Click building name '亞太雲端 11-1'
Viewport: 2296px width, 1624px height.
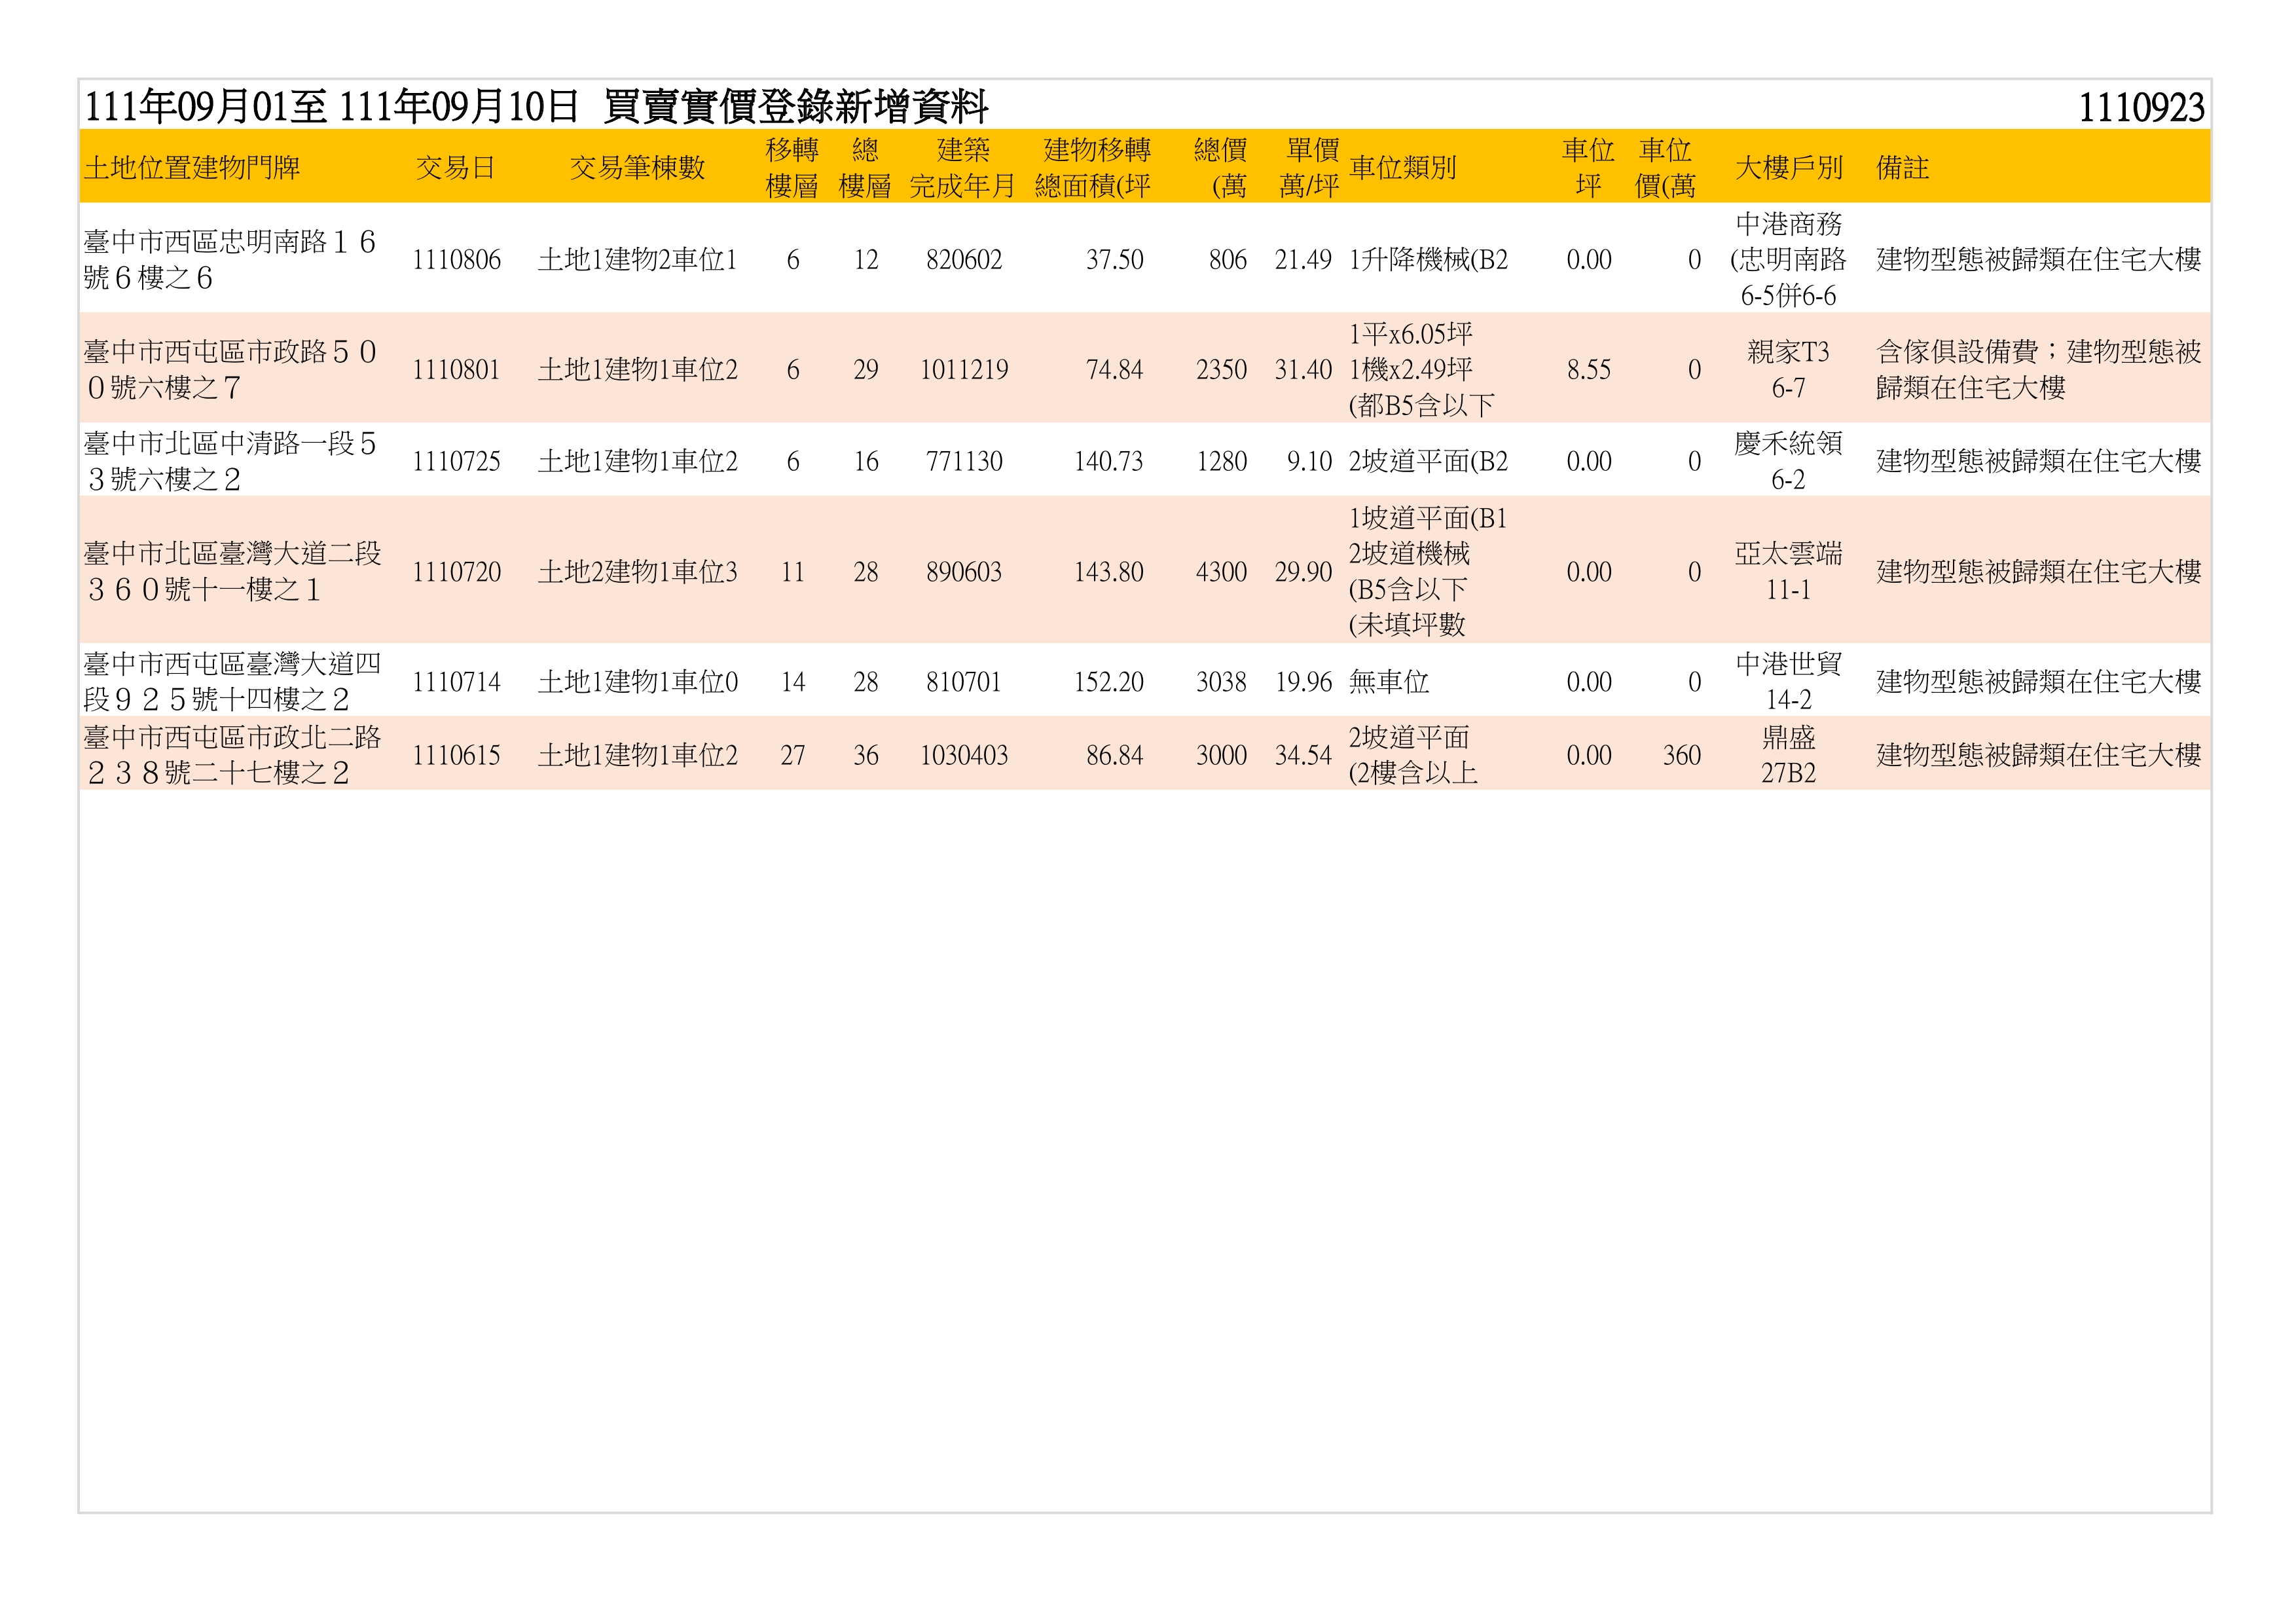[1788, 571]
